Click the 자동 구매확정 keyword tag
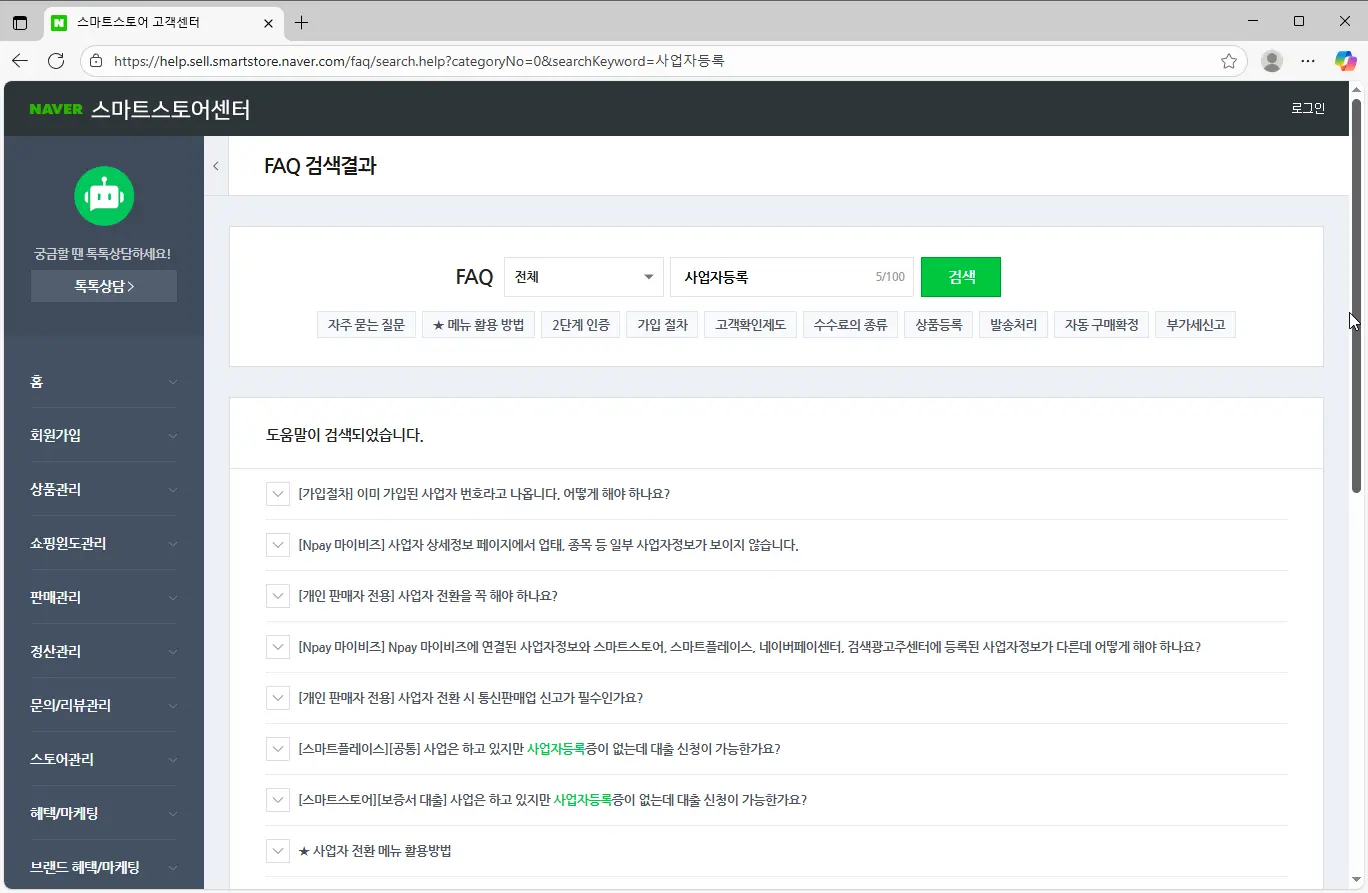The height and width of the screenshot is (893, 1368). [1101, 325]
